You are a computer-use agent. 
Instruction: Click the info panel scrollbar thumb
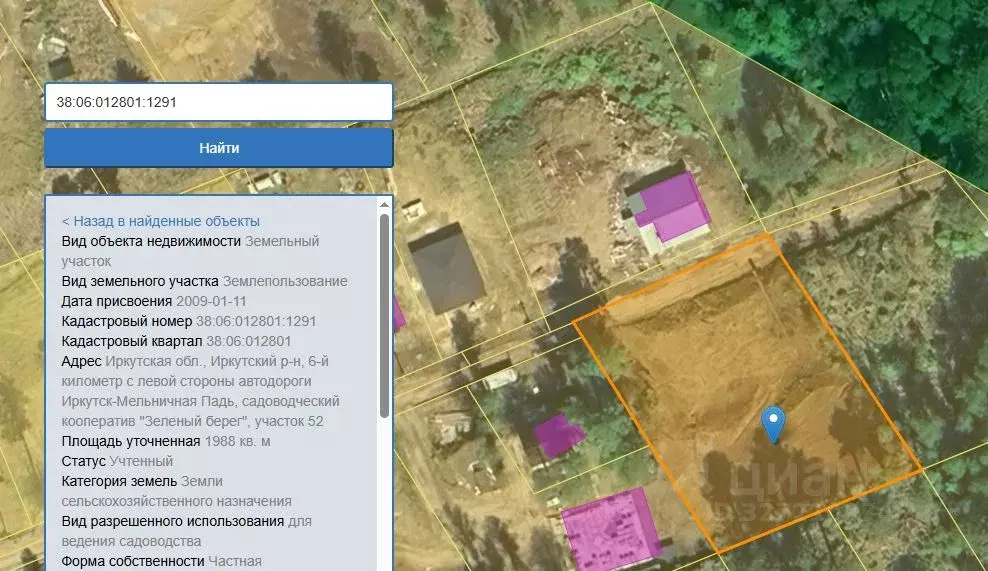[384, 315]
